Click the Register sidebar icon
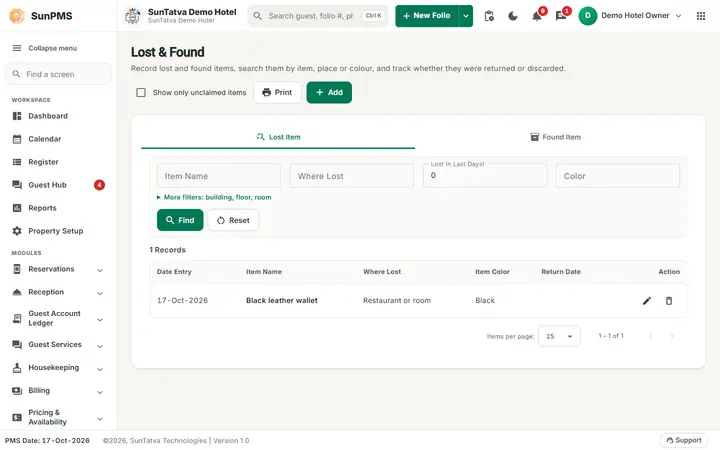Viewport: 720px width, 450px height. click(x=17, y=162)
